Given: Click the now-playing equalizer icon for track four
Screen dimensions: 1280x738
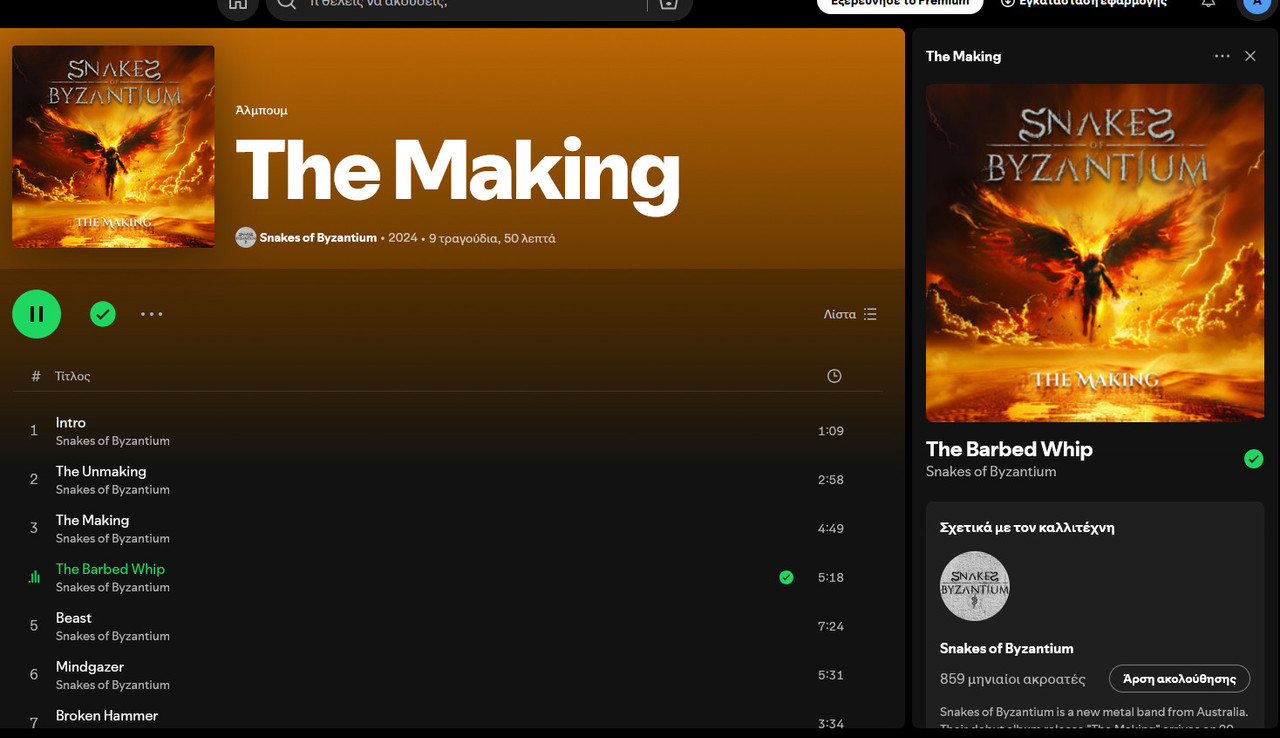Looking at the screenshot, I should [34, 577].
